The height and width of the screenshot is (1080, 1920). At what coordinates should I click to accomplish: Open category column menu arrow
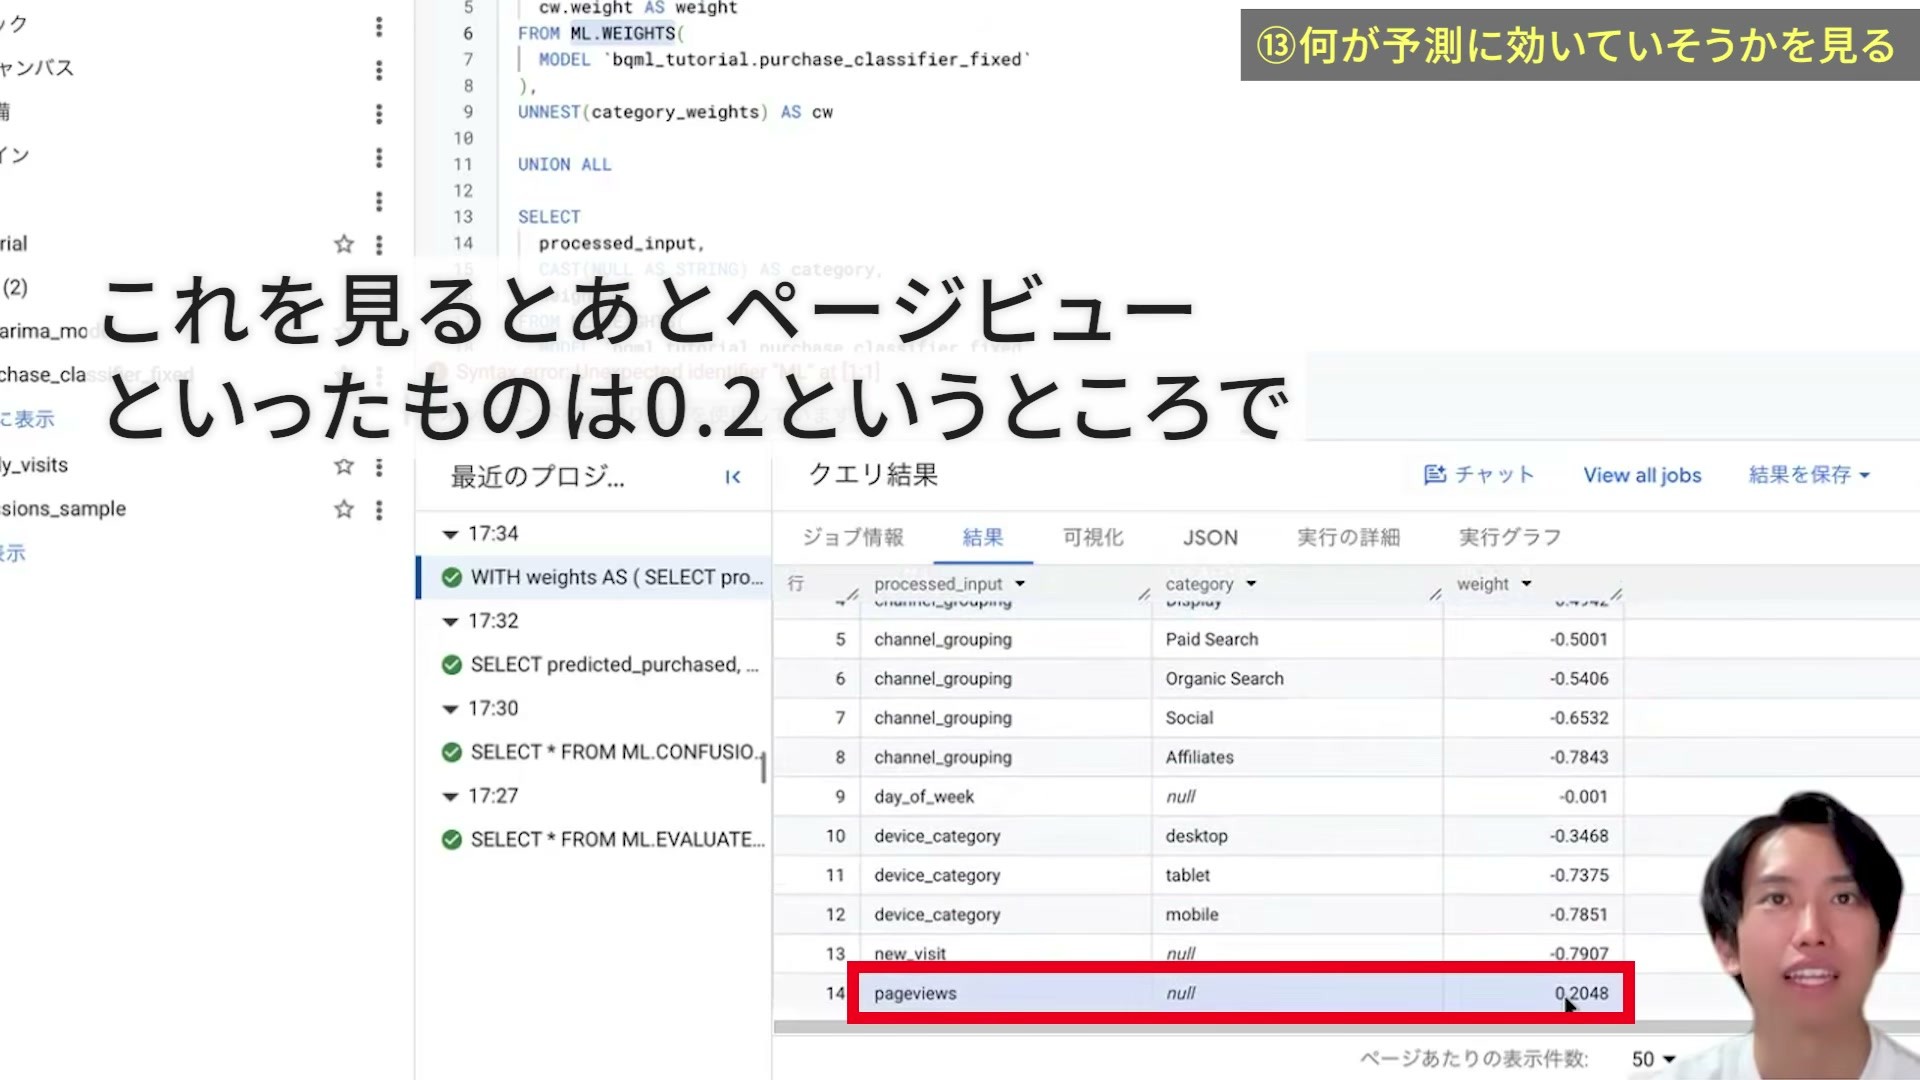point(1251,584)
